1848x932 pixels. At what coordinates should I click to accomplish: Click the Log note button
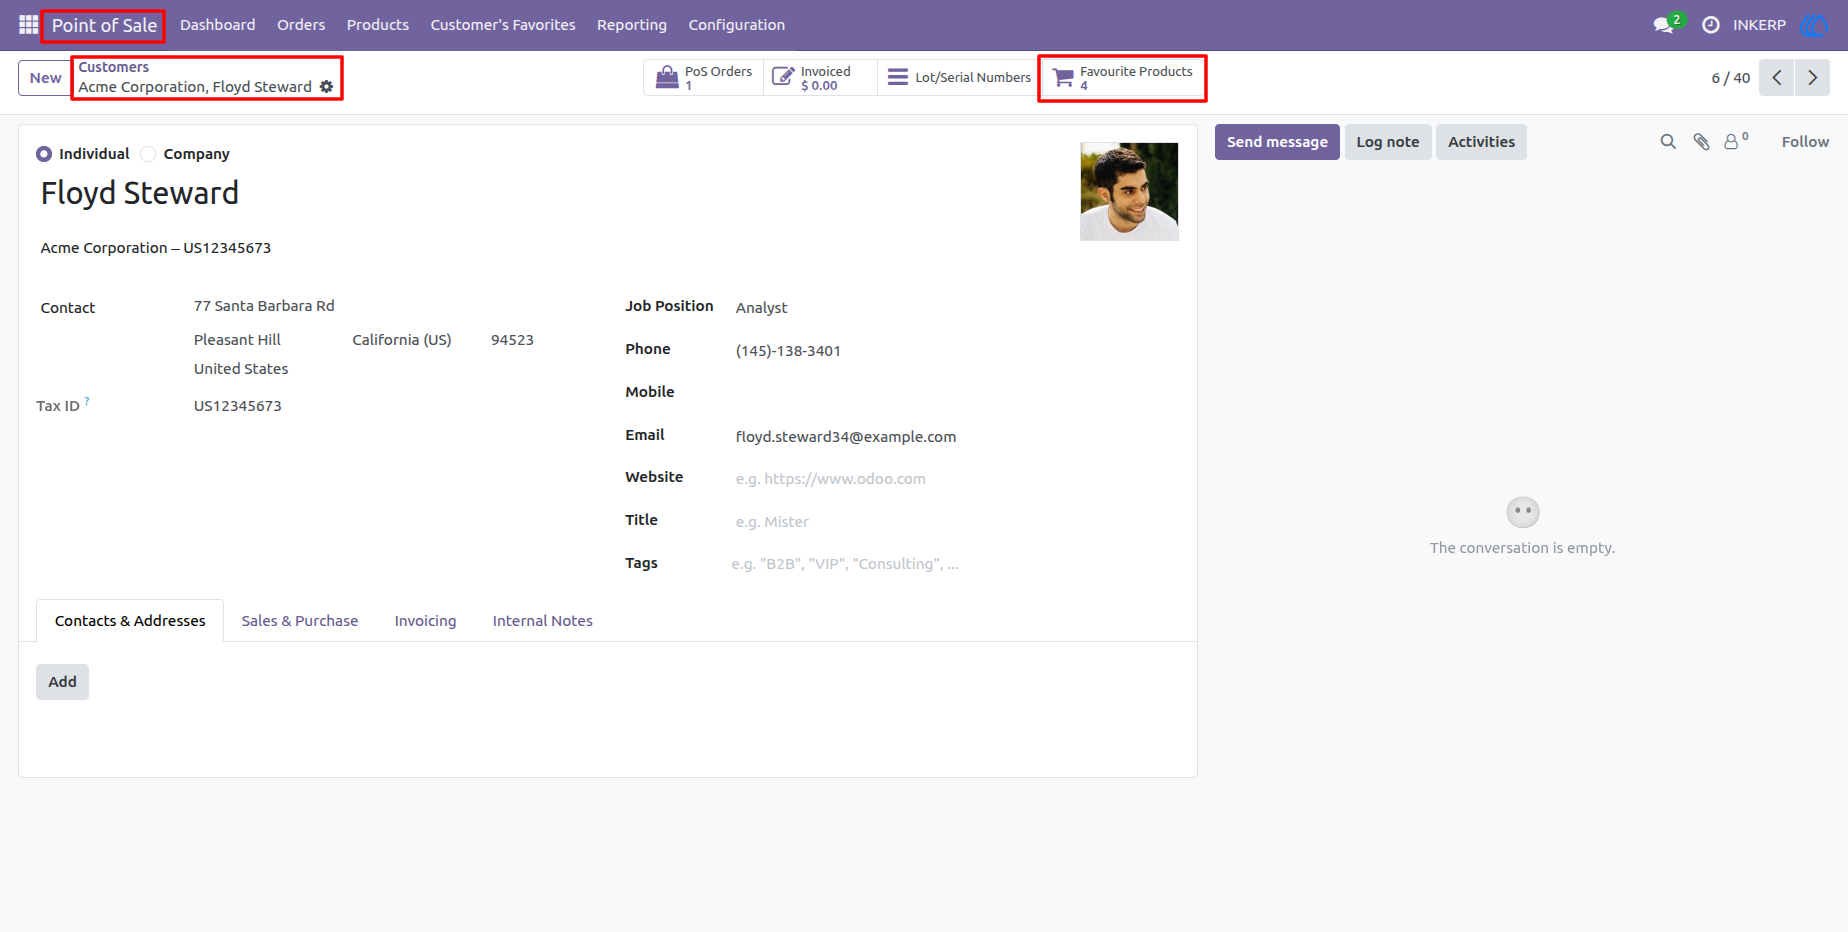coord(1388,142)
